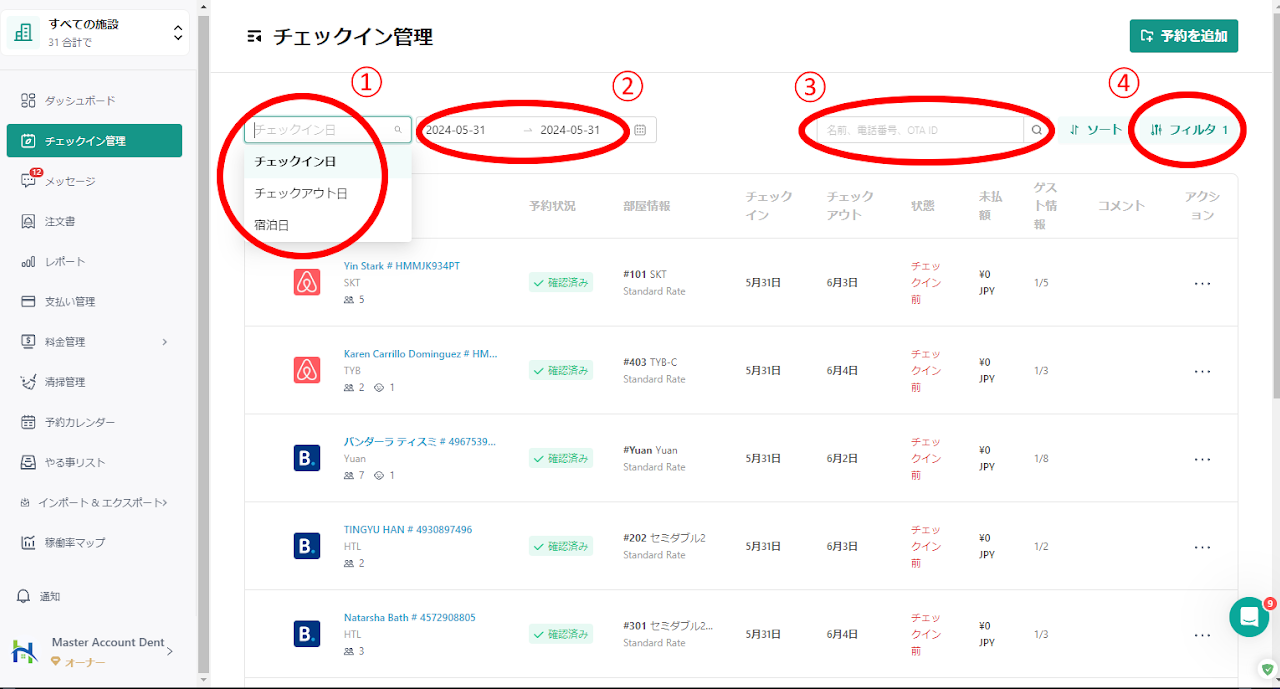
Task: Click Booking.com icon for TINGYU HAN
Action: [x=307, y=546]
